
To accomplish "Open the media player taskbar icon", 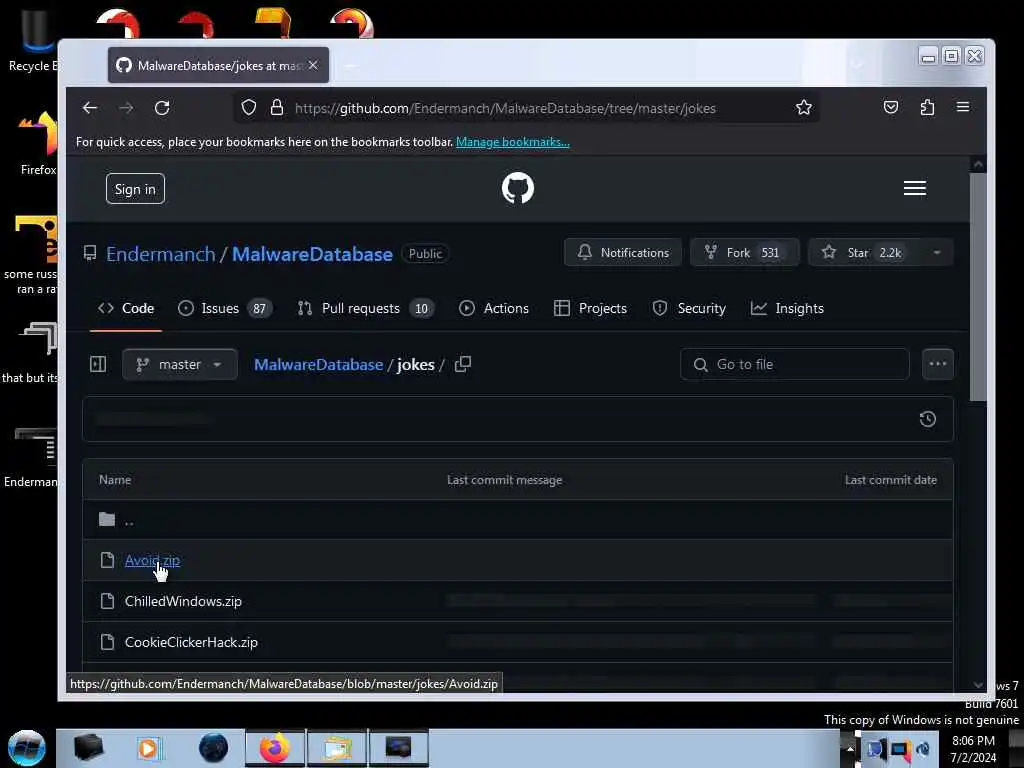I will tap(148, 748).
